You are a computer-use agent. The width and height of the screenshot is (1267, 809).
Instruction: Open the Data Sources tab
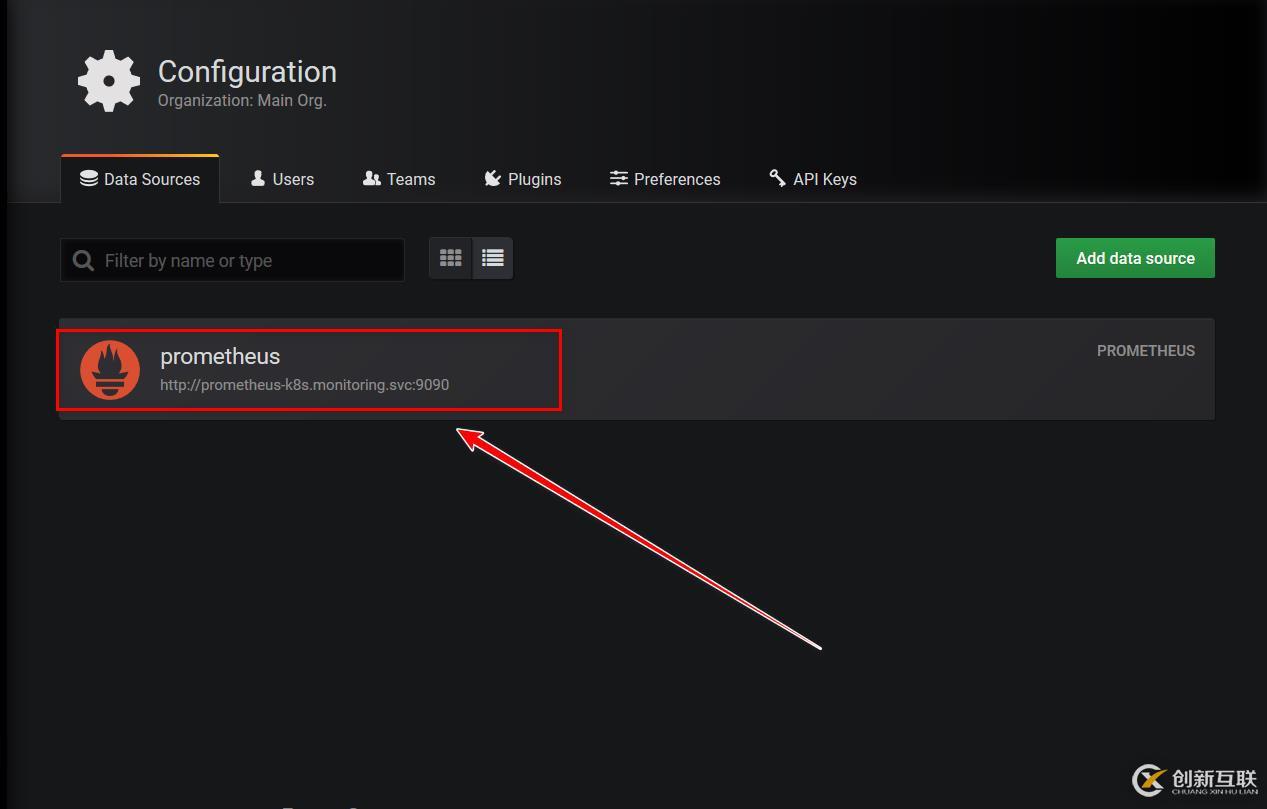pyautogui.click(x=140, y=179)
